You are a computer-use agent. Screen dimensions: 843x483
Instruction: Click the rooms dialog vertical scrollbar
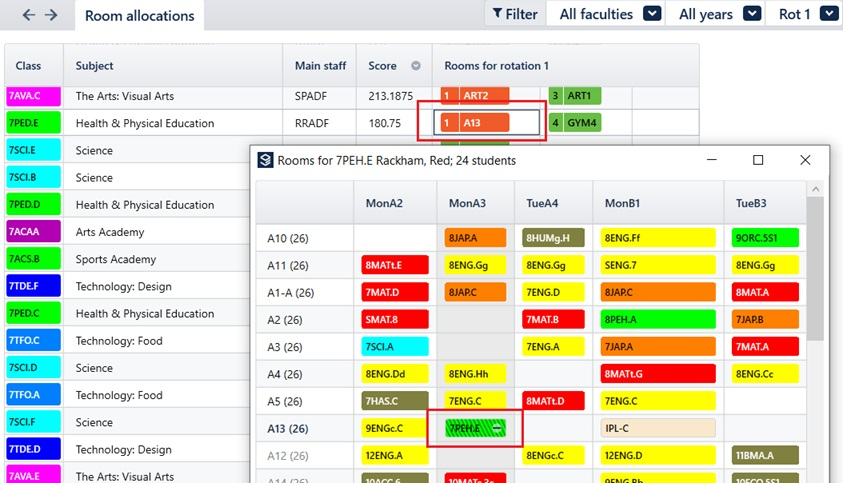[x=815, y=269]
